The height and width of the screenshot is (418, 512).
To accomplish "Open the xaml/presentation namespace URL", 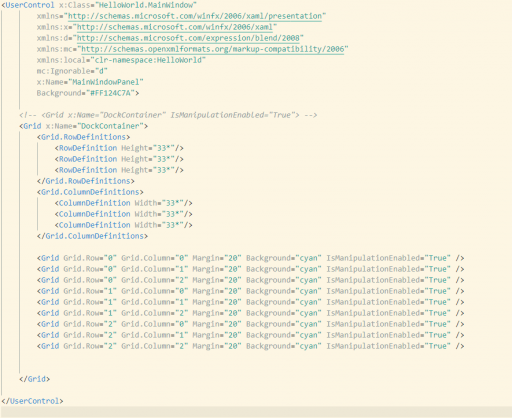I will point(195,16).
